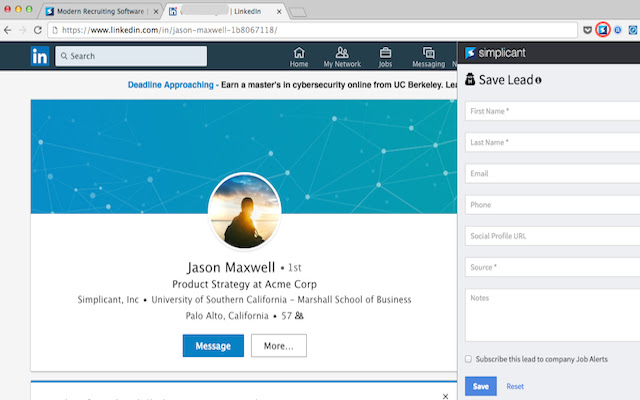Close the LinkedIn browser tab
Image resolution: width=640 pixels, height=400 pixels.
click(279, 11)
